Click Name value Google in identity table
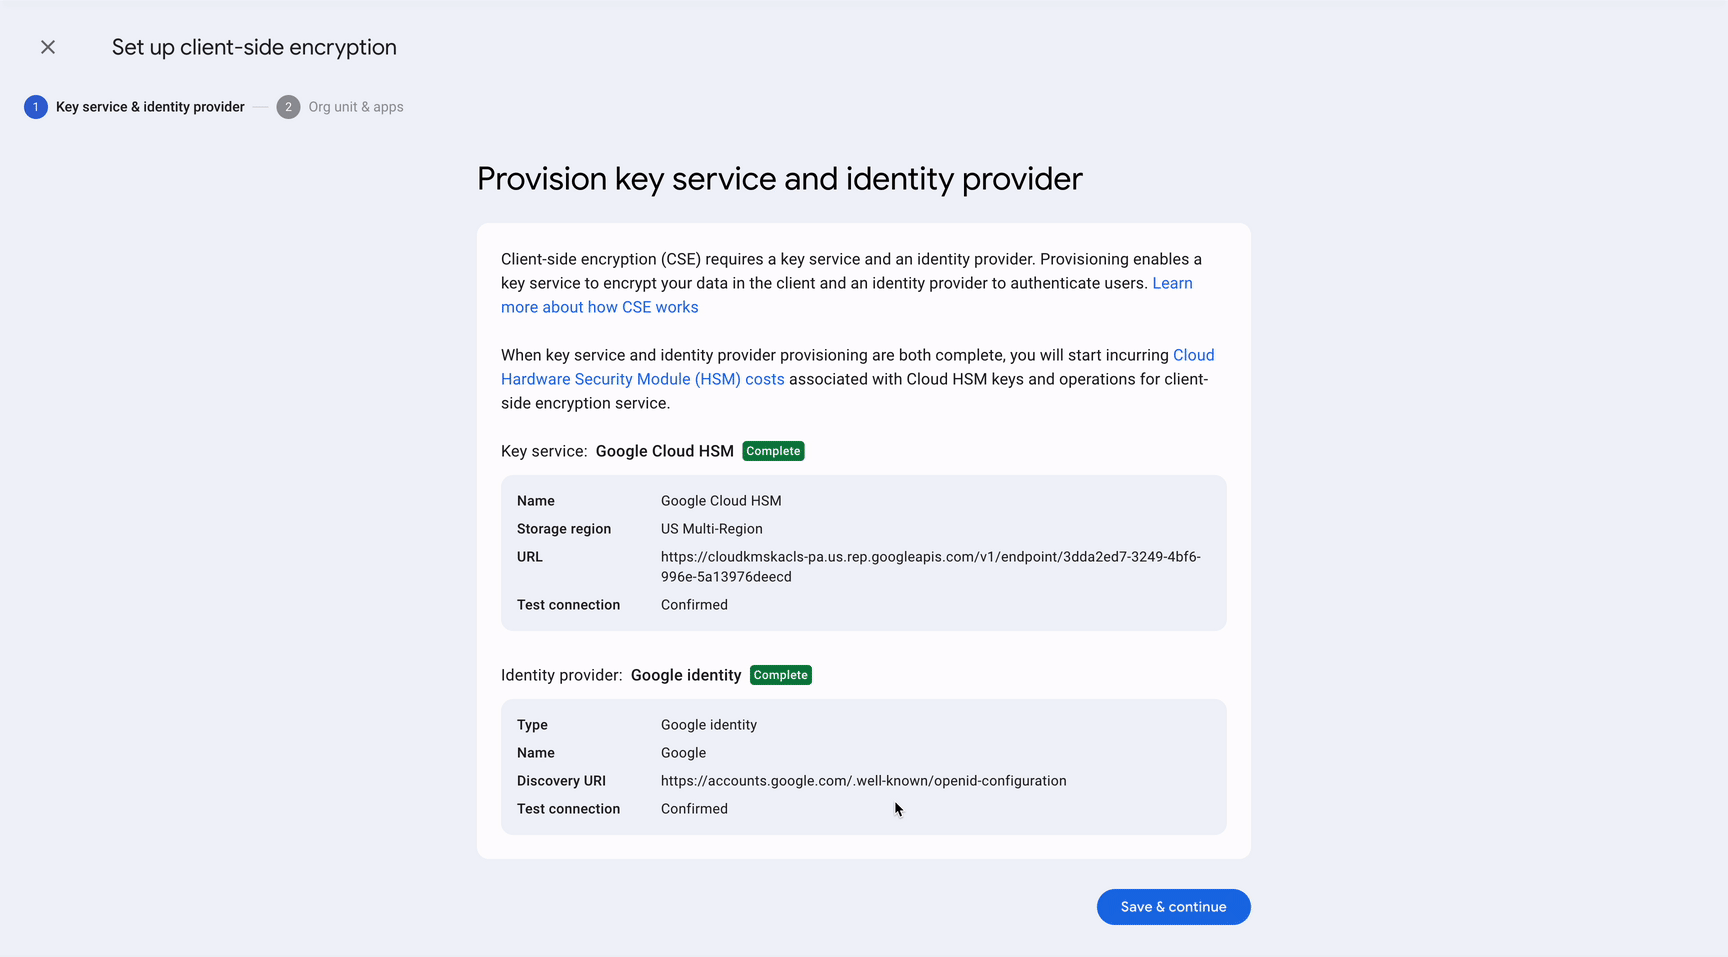The width and height of the screenshot is (1728, 957). pos(683,753)
